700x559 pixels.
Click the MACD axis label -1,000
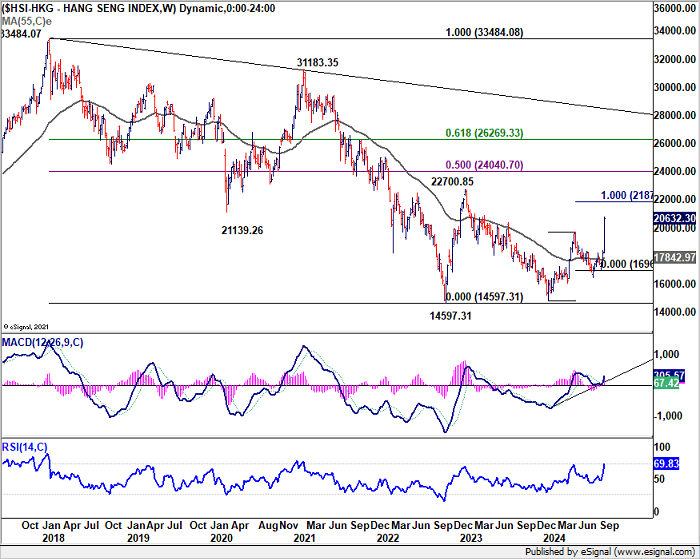tap(668, 416)
